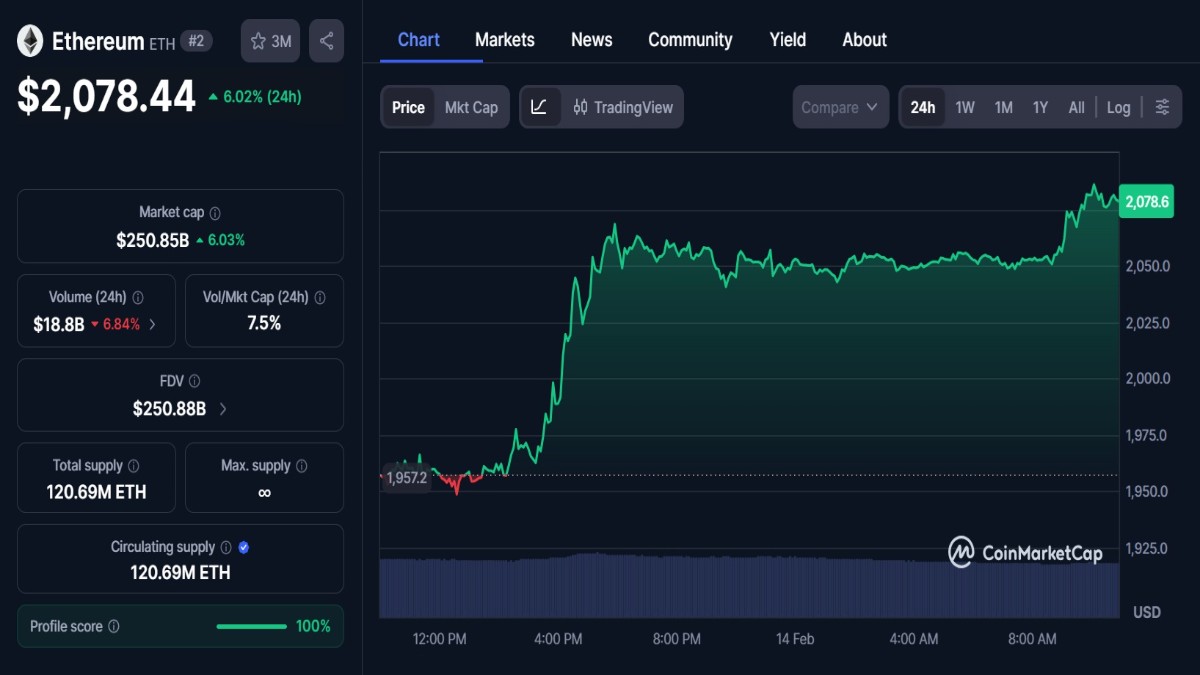Switch to the Community tab
The height and width of the screenshot is (675, 1200).
[x=690, y=40]
